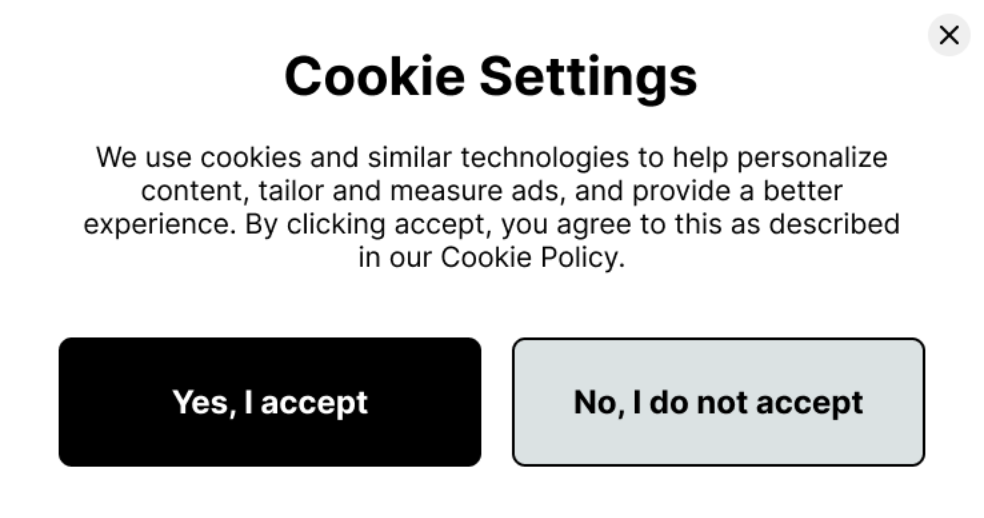Agree to cookie usage
This screenshot has width=984, height=518.
click(269, 402)
